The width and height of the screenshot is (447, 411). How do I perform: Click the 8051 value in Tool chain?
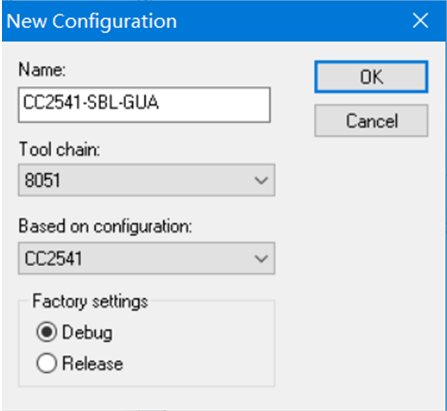tap(42, 180)
